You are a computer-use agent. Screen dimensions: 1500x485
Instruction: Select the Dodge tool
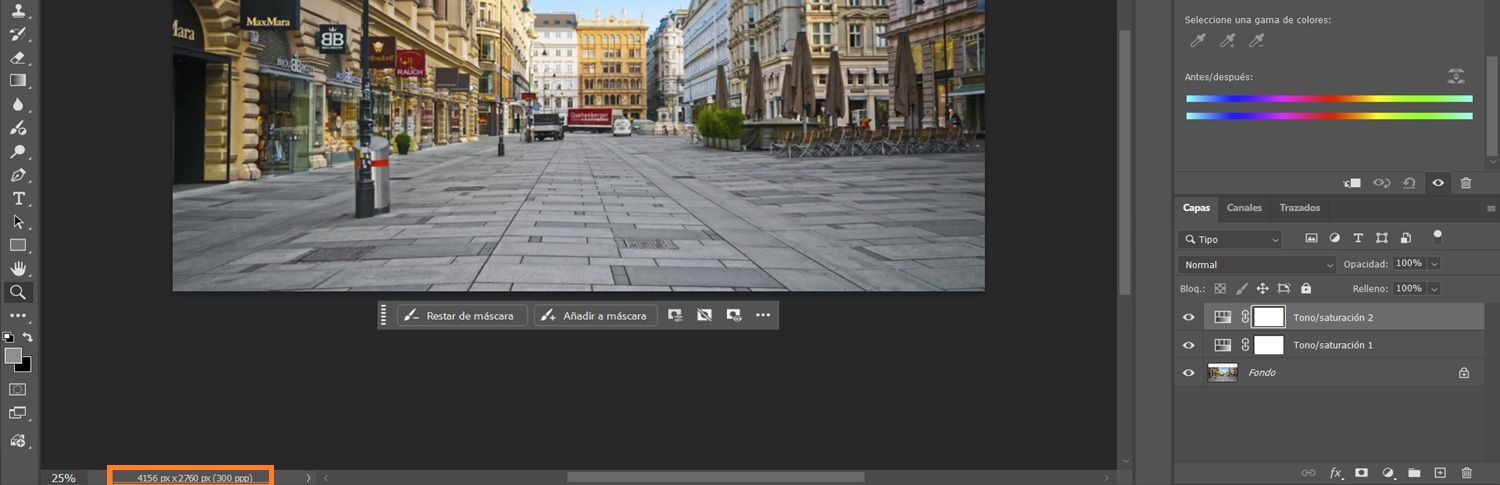[18, 152]
